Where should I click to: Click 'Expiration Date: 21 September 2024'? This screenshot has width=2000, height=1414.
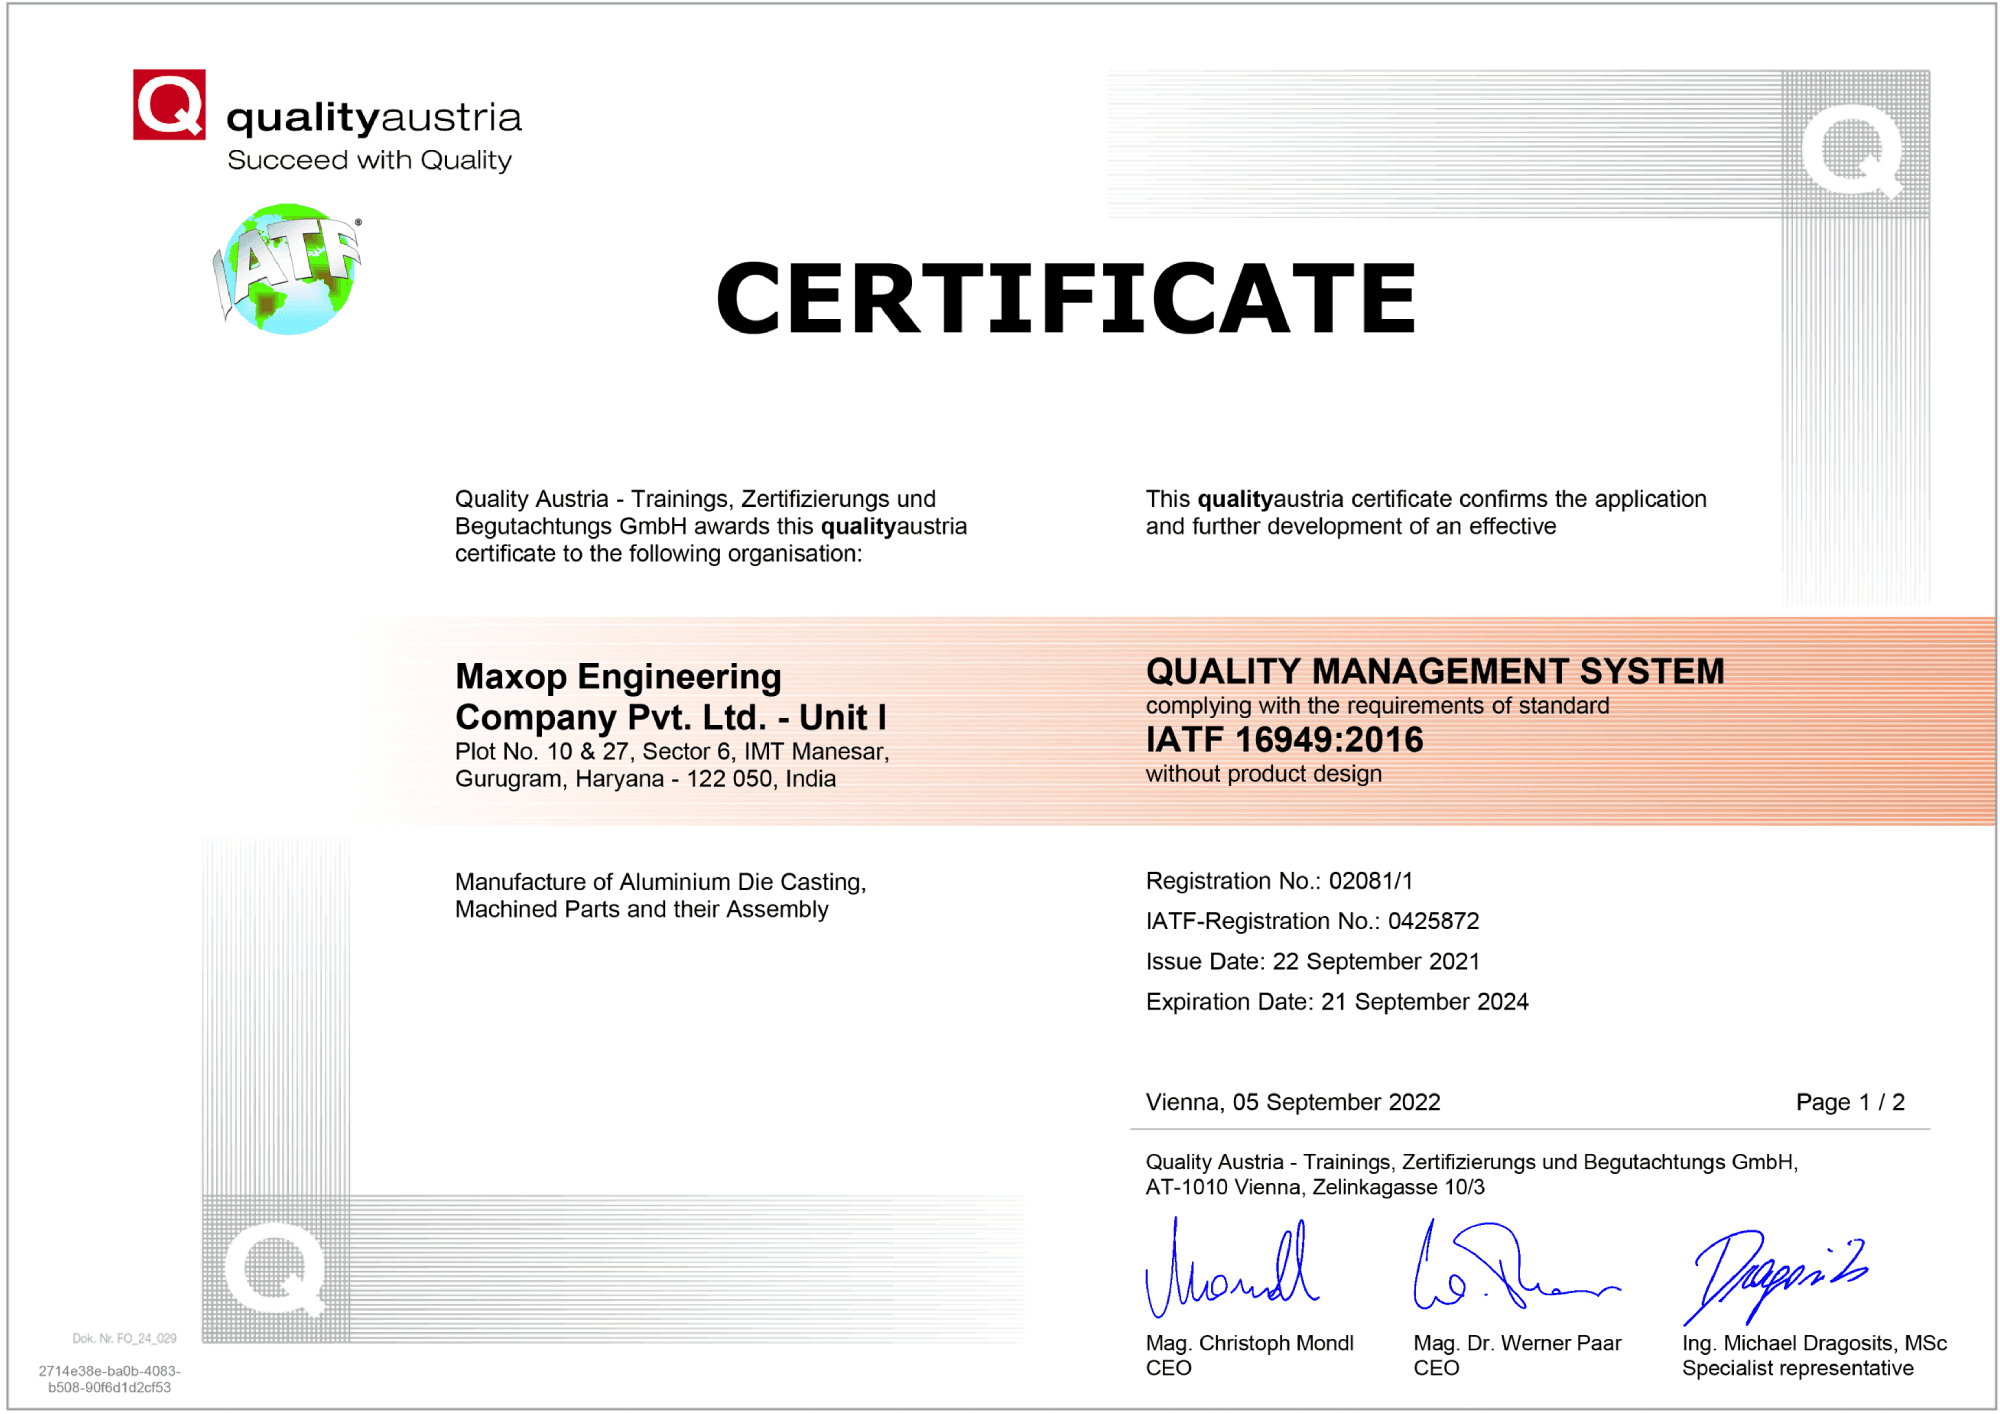1337,1002
